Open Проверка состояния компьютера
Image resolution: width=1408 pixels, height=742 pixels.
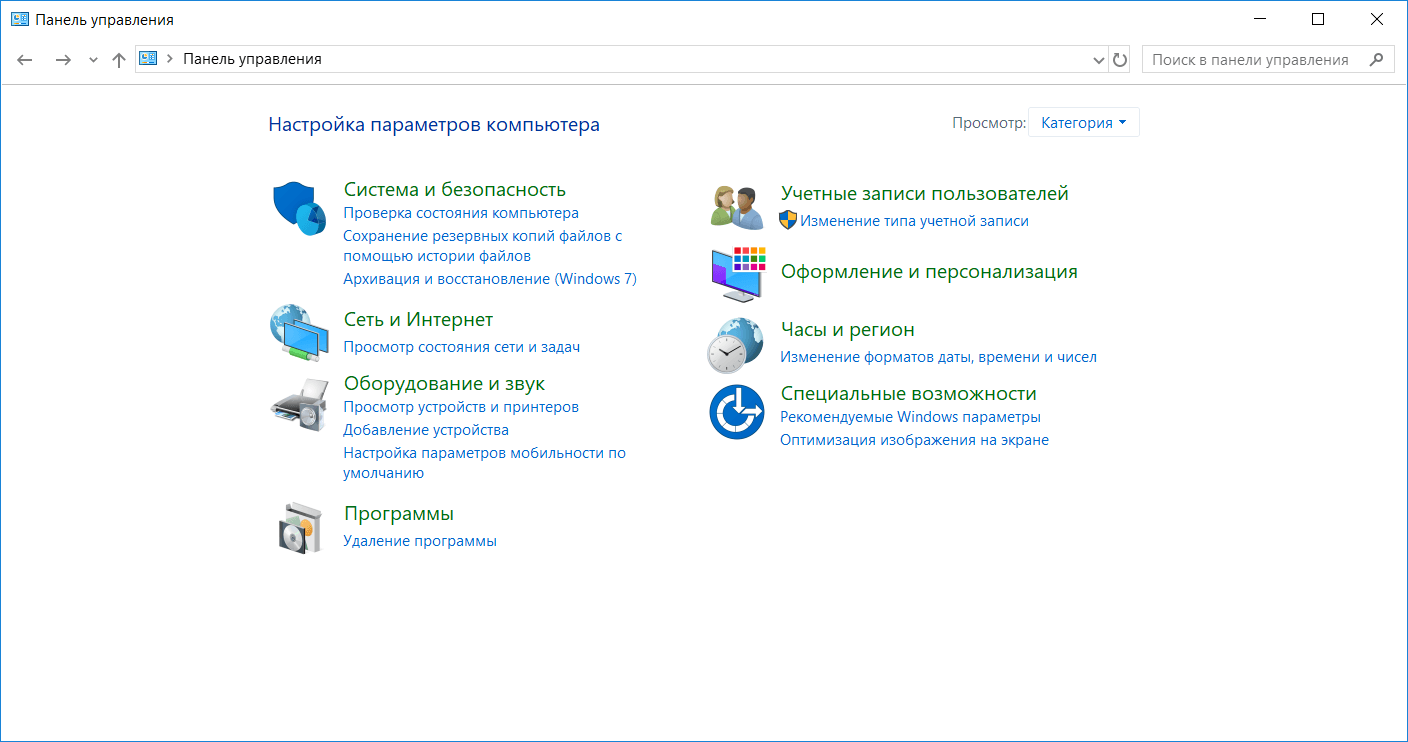pos(461,213)
